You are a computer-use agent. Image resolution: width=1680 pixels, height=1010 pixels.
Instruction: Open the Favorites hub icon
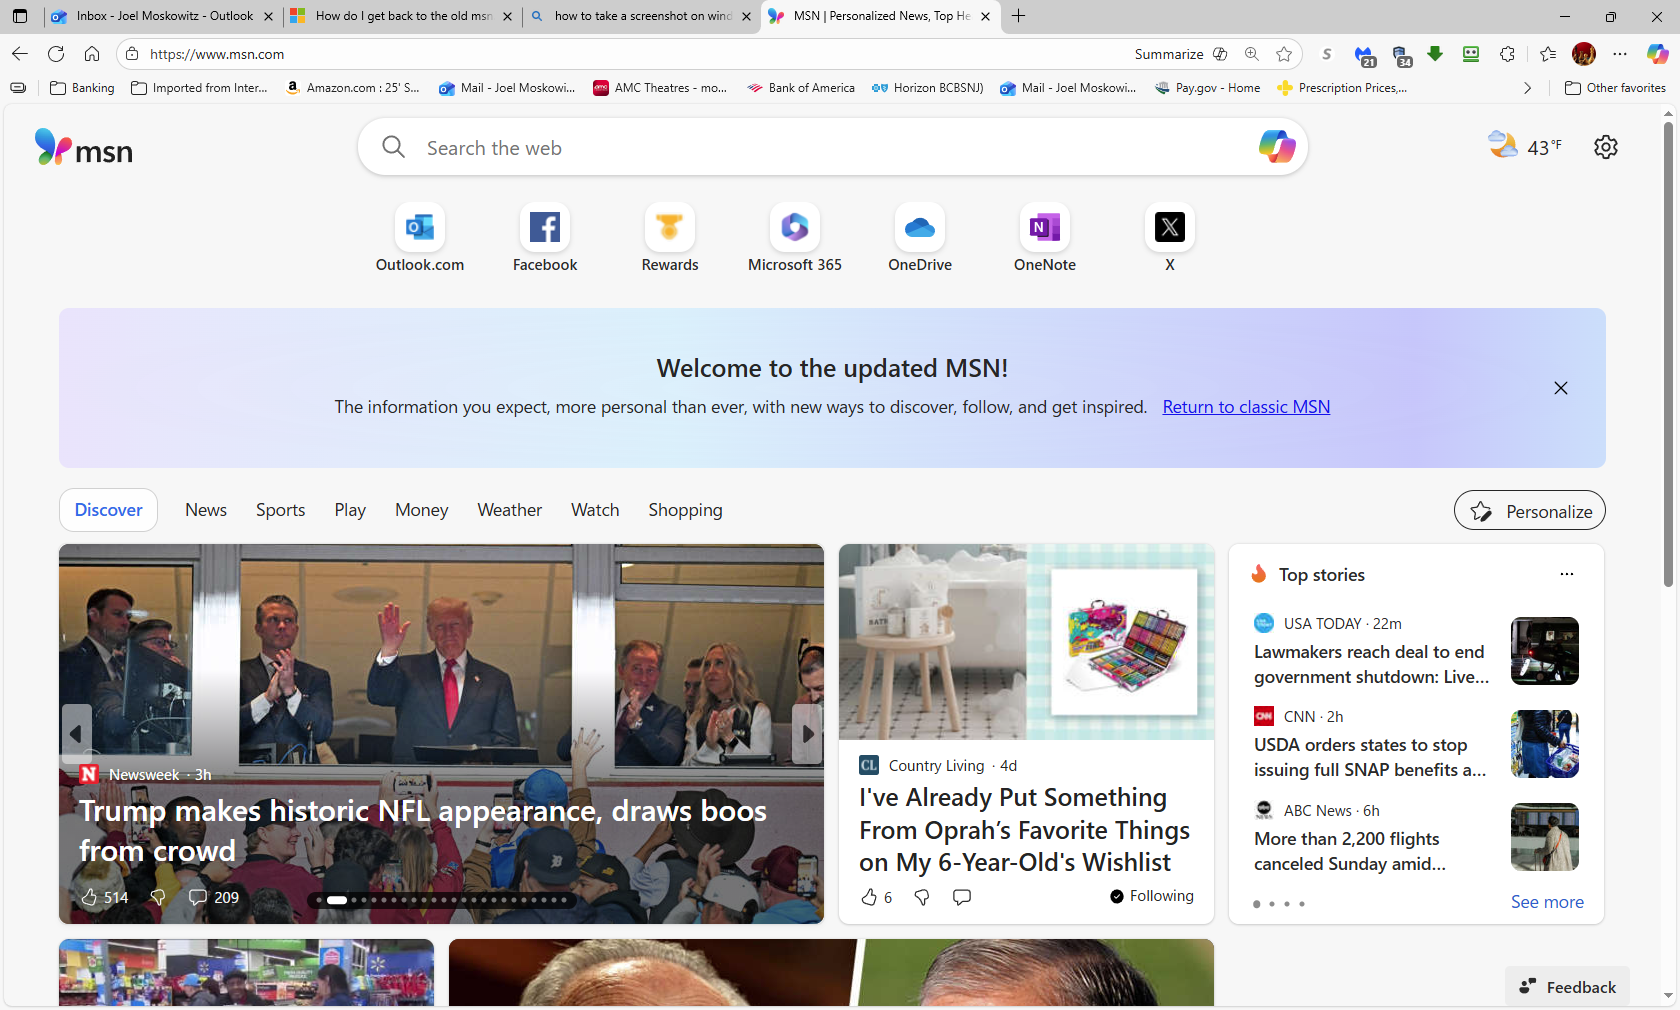1548,54
